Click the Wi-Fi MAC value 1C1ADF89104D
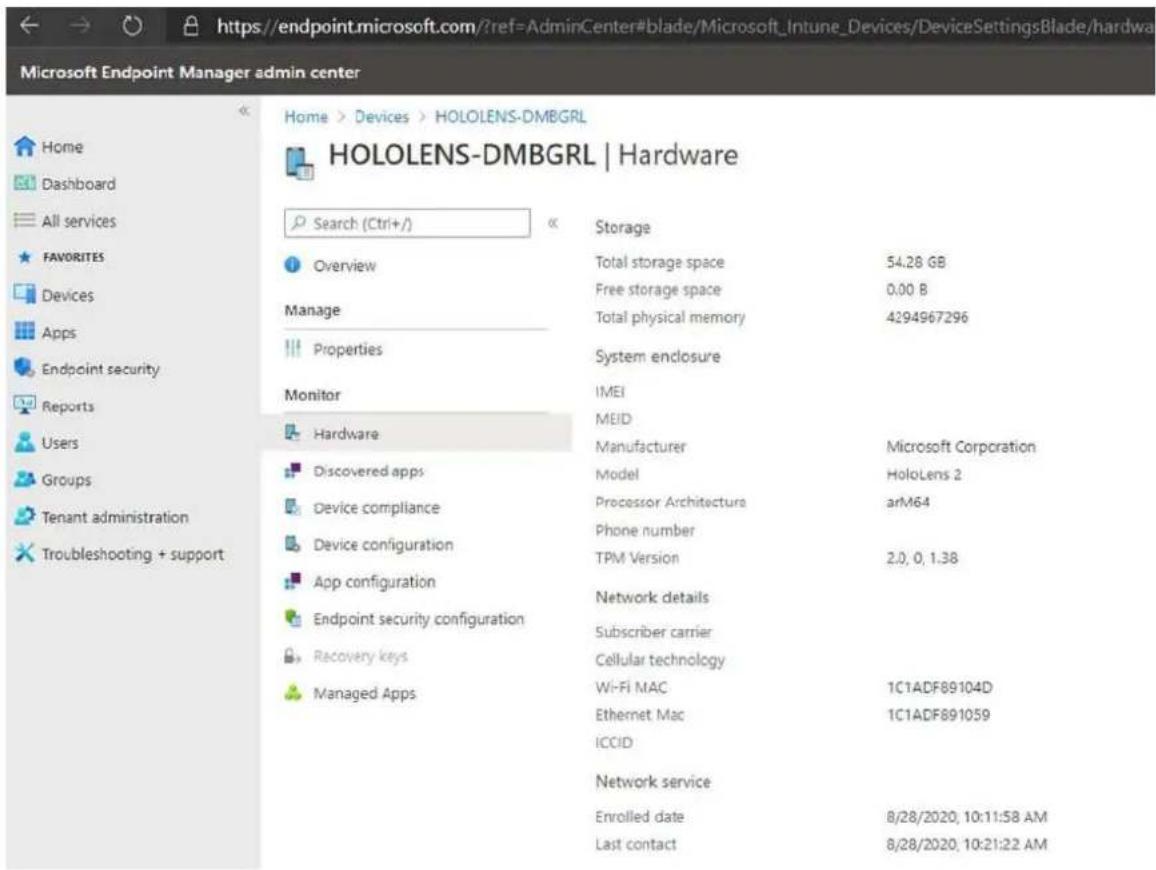Screen dimensions: 1156x870 click(939, 687)
